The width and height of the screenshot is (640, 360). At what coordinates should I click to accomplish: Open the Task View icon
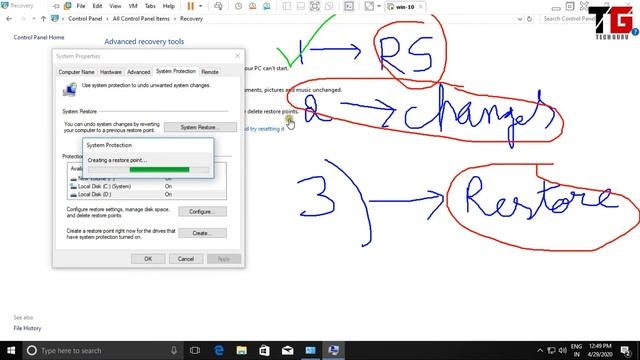coord(195,351)
